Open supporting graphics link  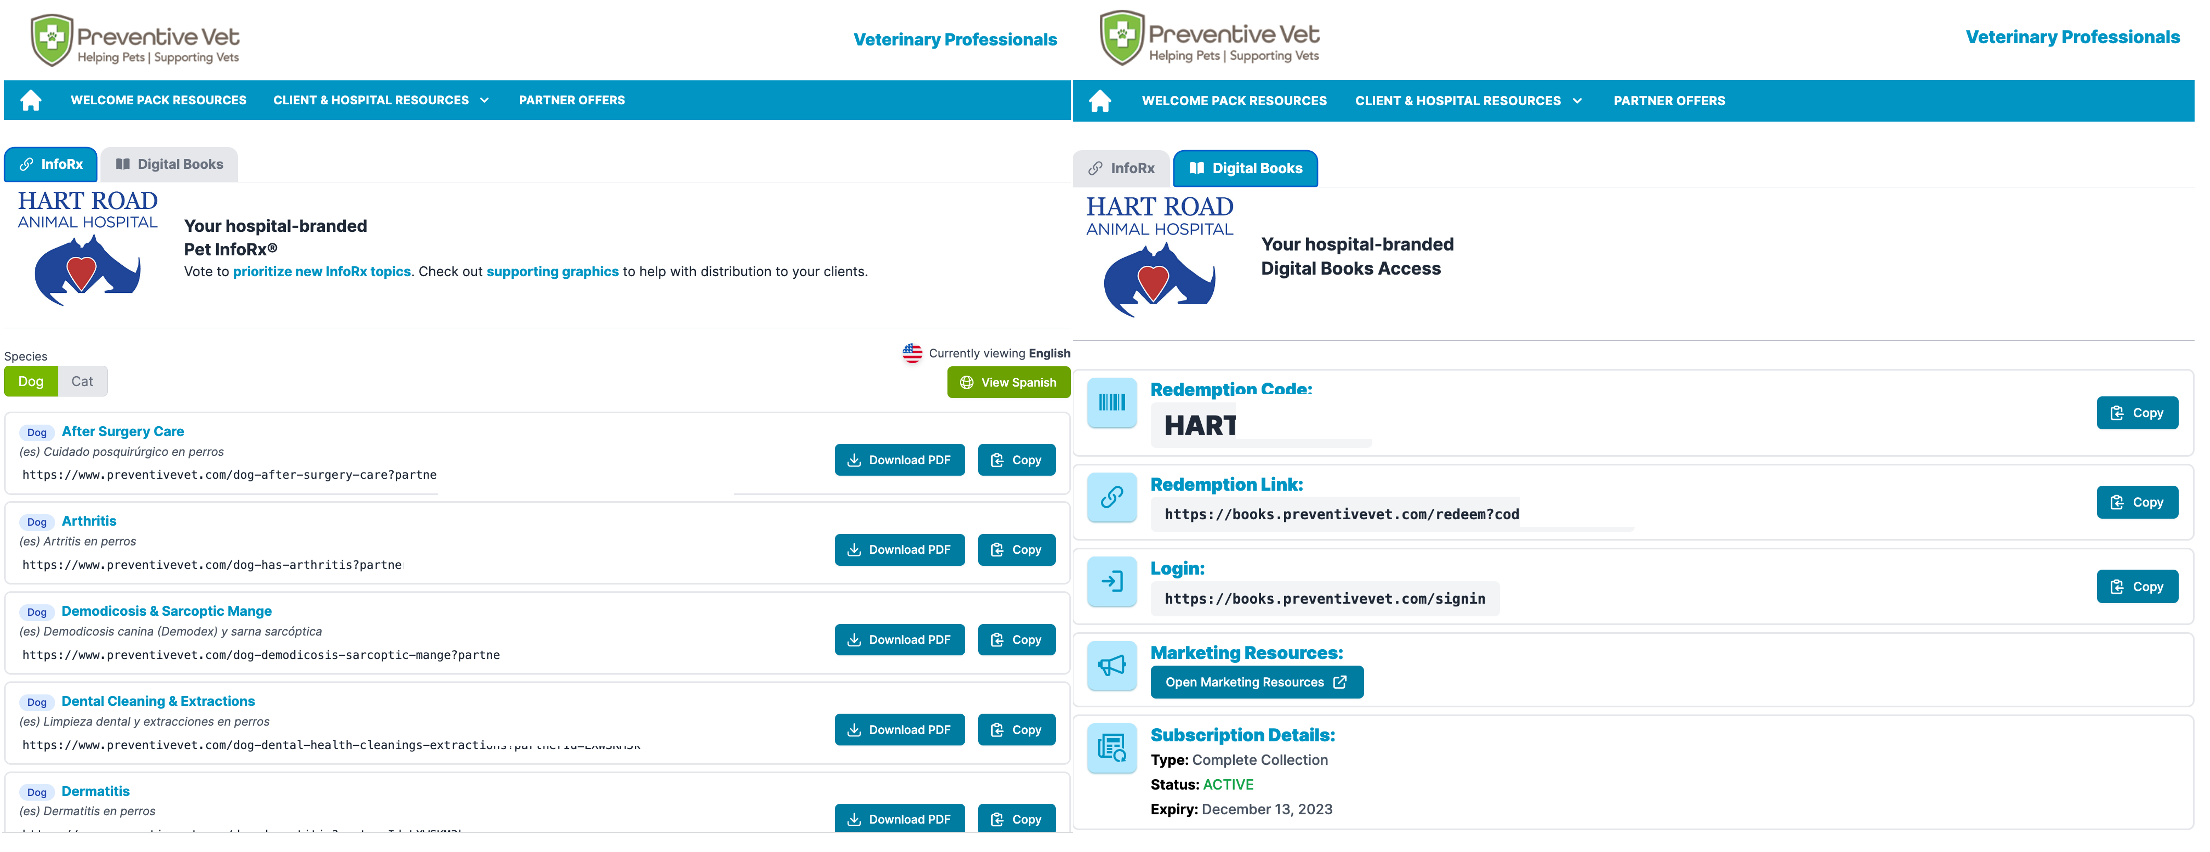(x=552, y=271)
